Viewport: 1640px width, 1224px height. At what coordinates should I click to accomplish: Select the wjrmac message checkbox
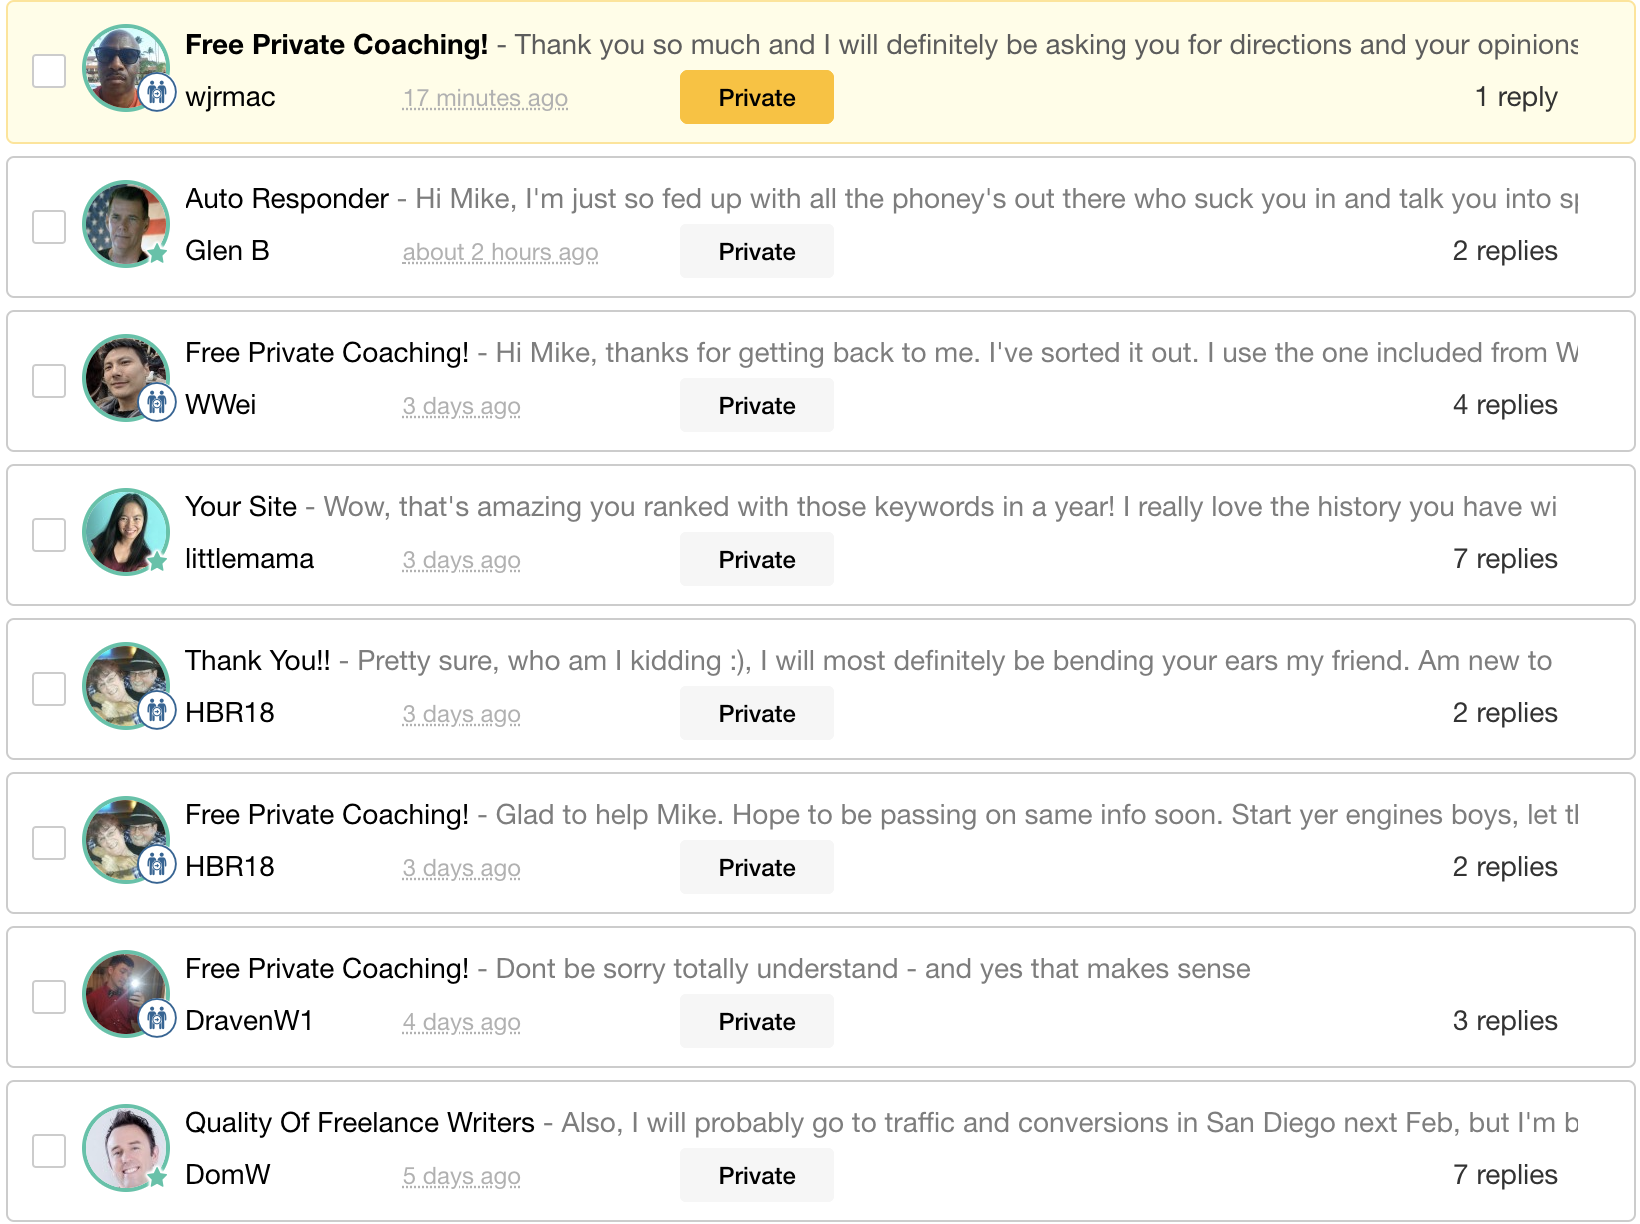coord(49,71)
